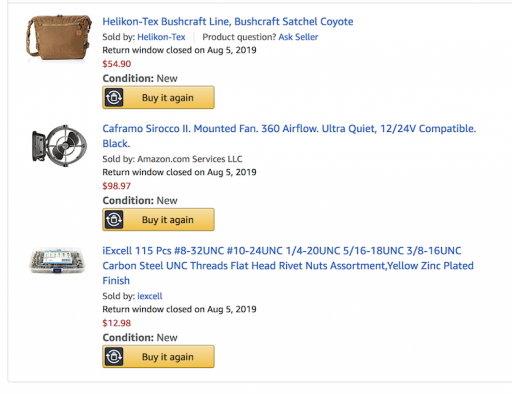The width and height of the screenshot is (512, 394).
Task: Click the reorder icon on the fan's Buy it again
Action: (x=114, y=220)
